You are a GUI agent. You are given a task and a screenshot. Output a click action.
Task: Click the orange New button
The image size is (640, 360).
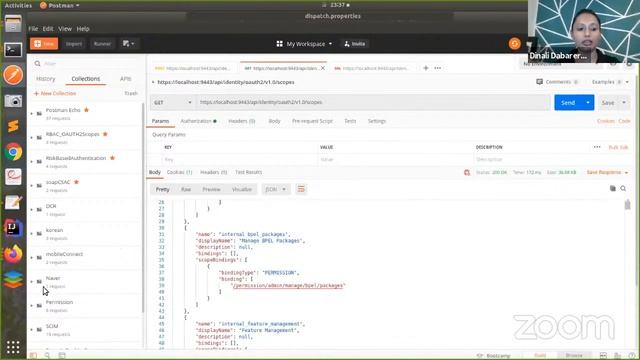pos(44,44)
